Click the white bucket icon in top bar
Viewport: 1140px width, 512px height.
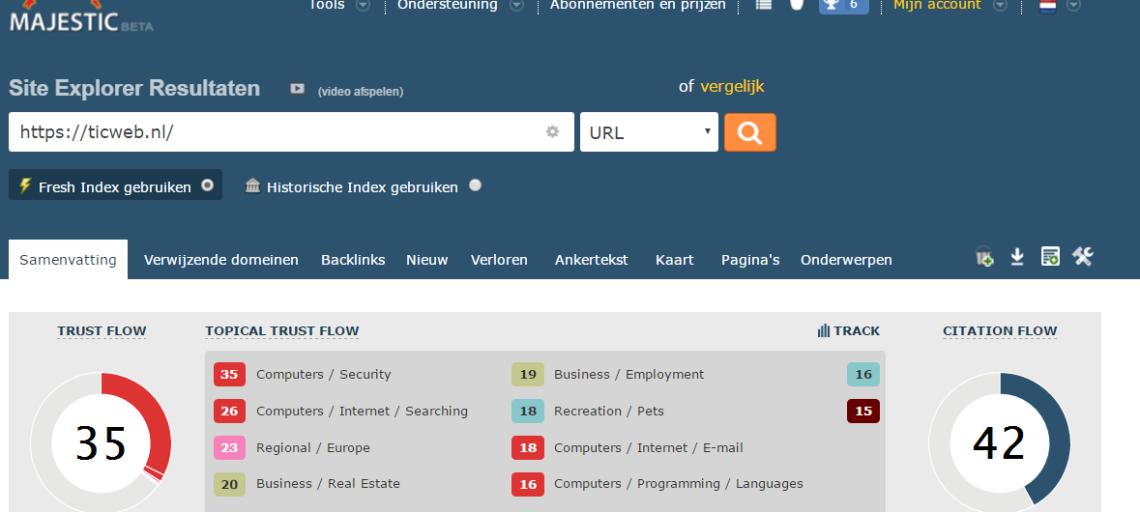click(x=798, y=4)
